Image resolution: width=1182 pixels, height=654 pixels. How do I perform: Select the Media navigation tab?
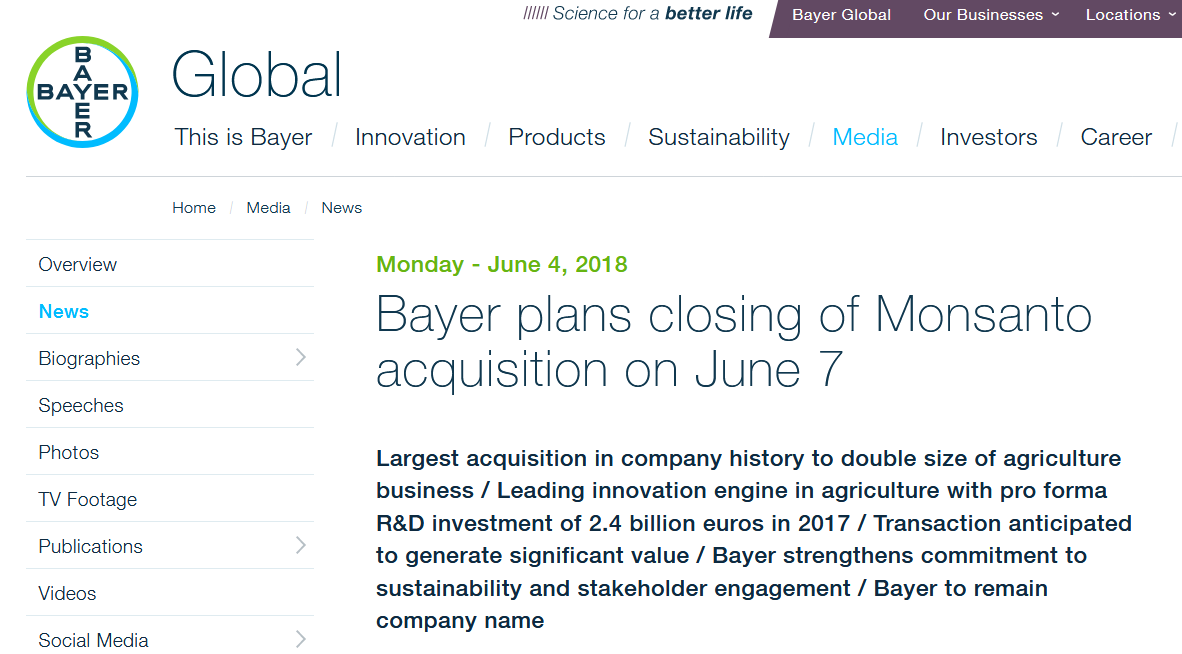pos(865,137)
